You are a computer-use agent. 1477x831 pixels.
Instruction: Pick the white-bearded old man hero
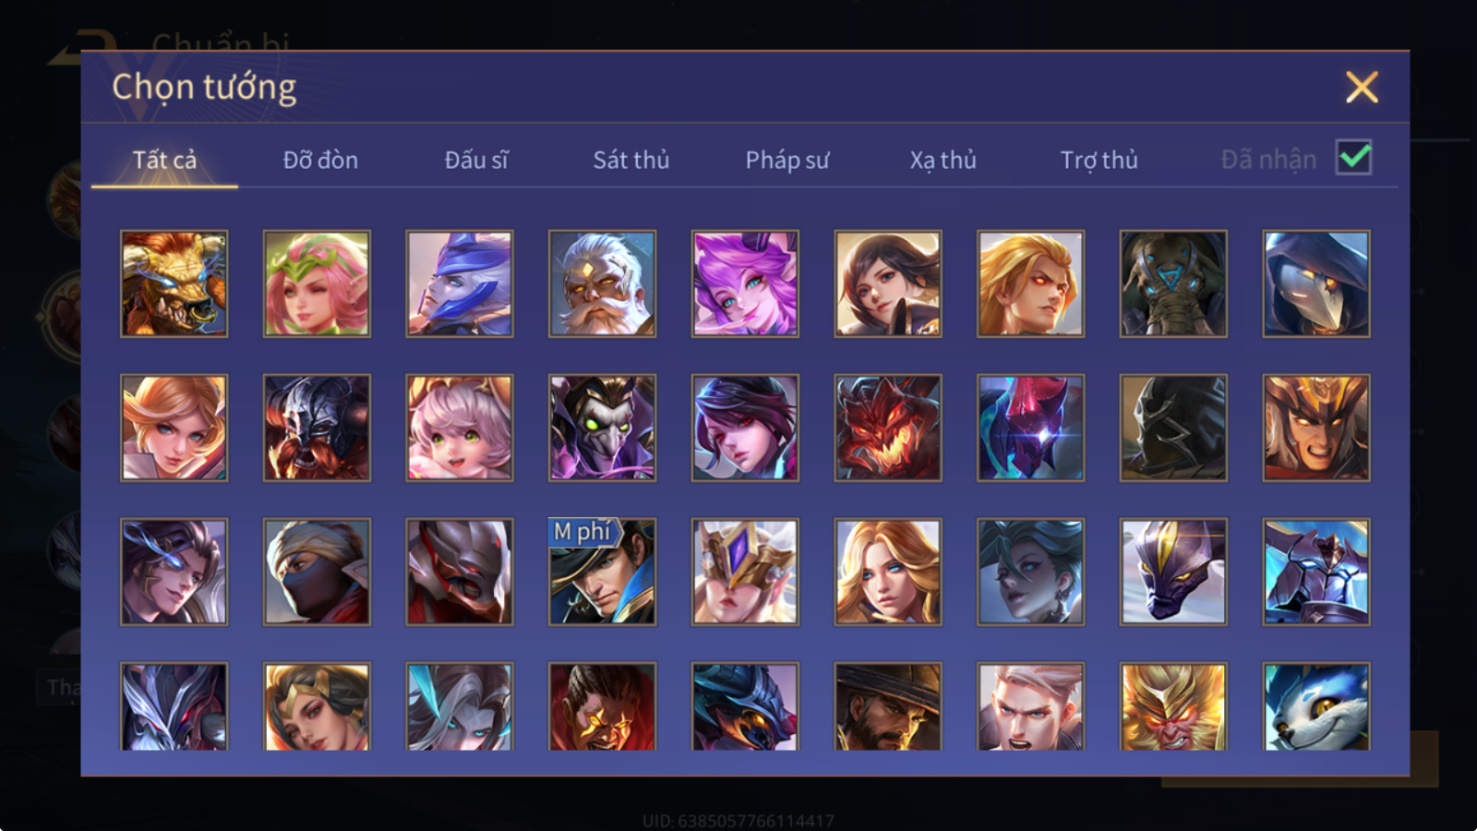(602, 284)
